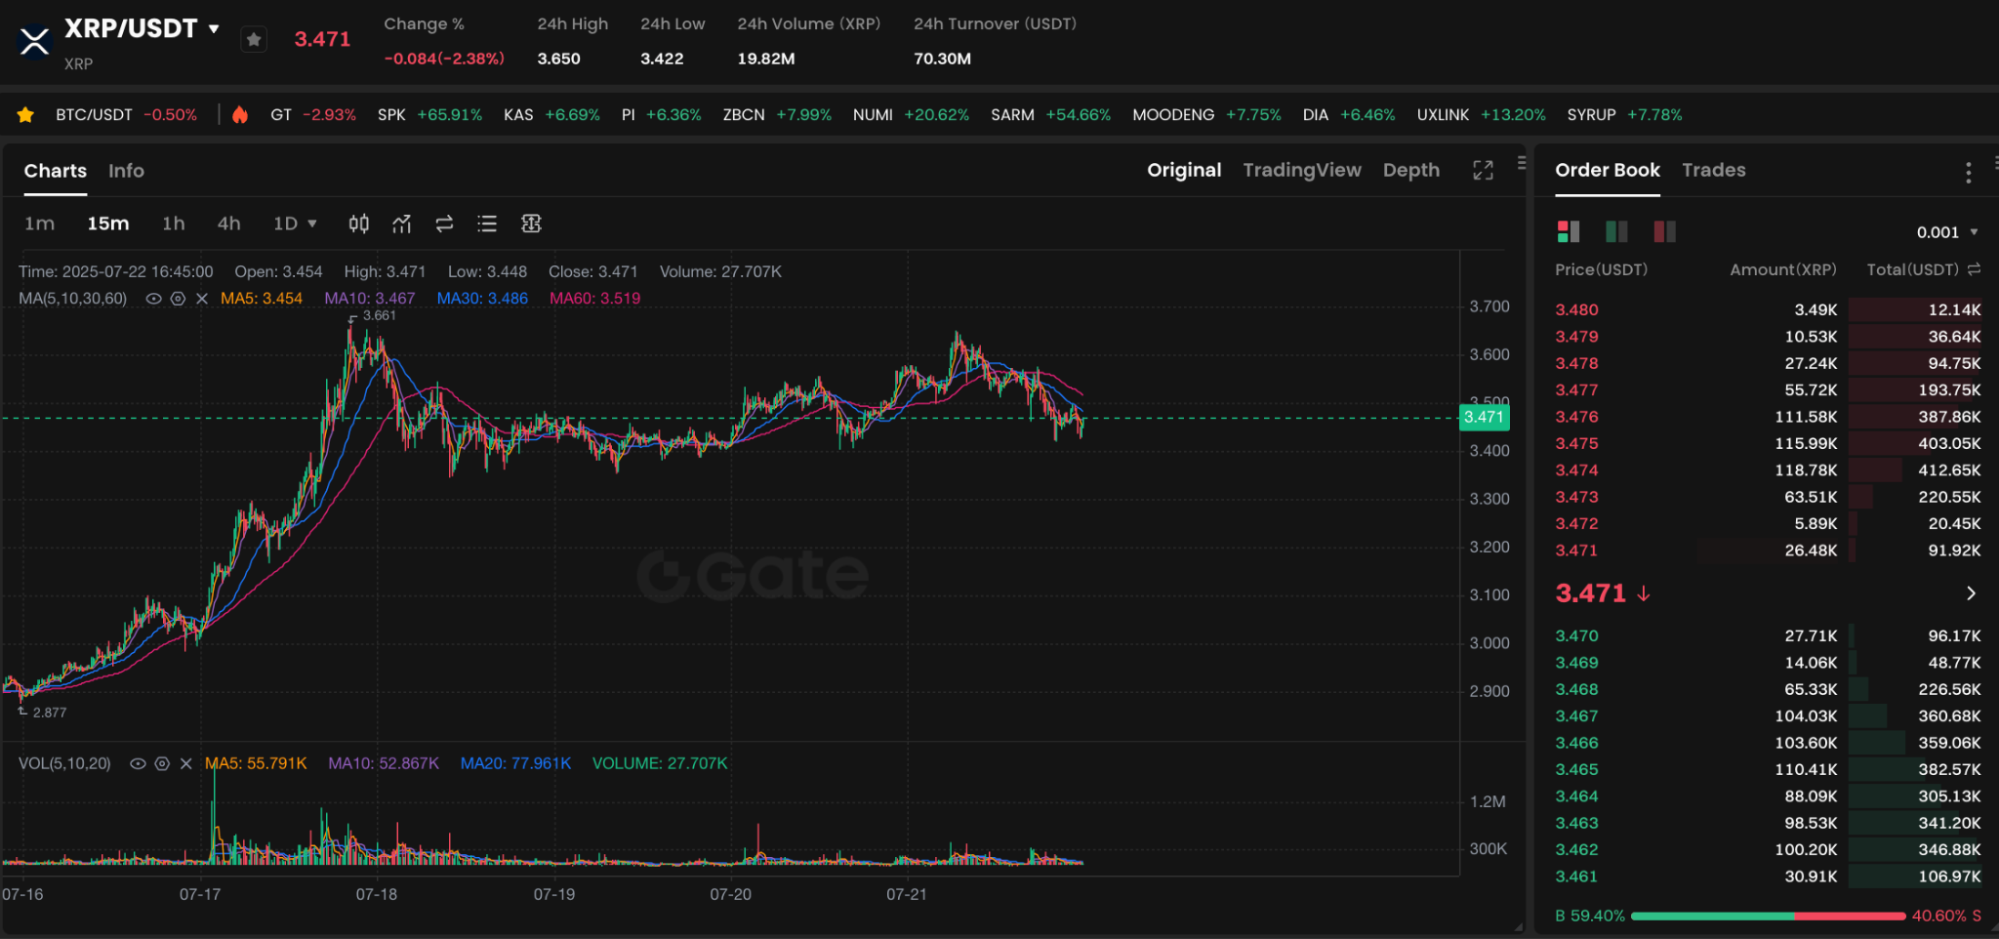Viewport: 1999px width, 939px height.
Task: Remove the VOL indicator with X
Action: [x=186, y=764]
